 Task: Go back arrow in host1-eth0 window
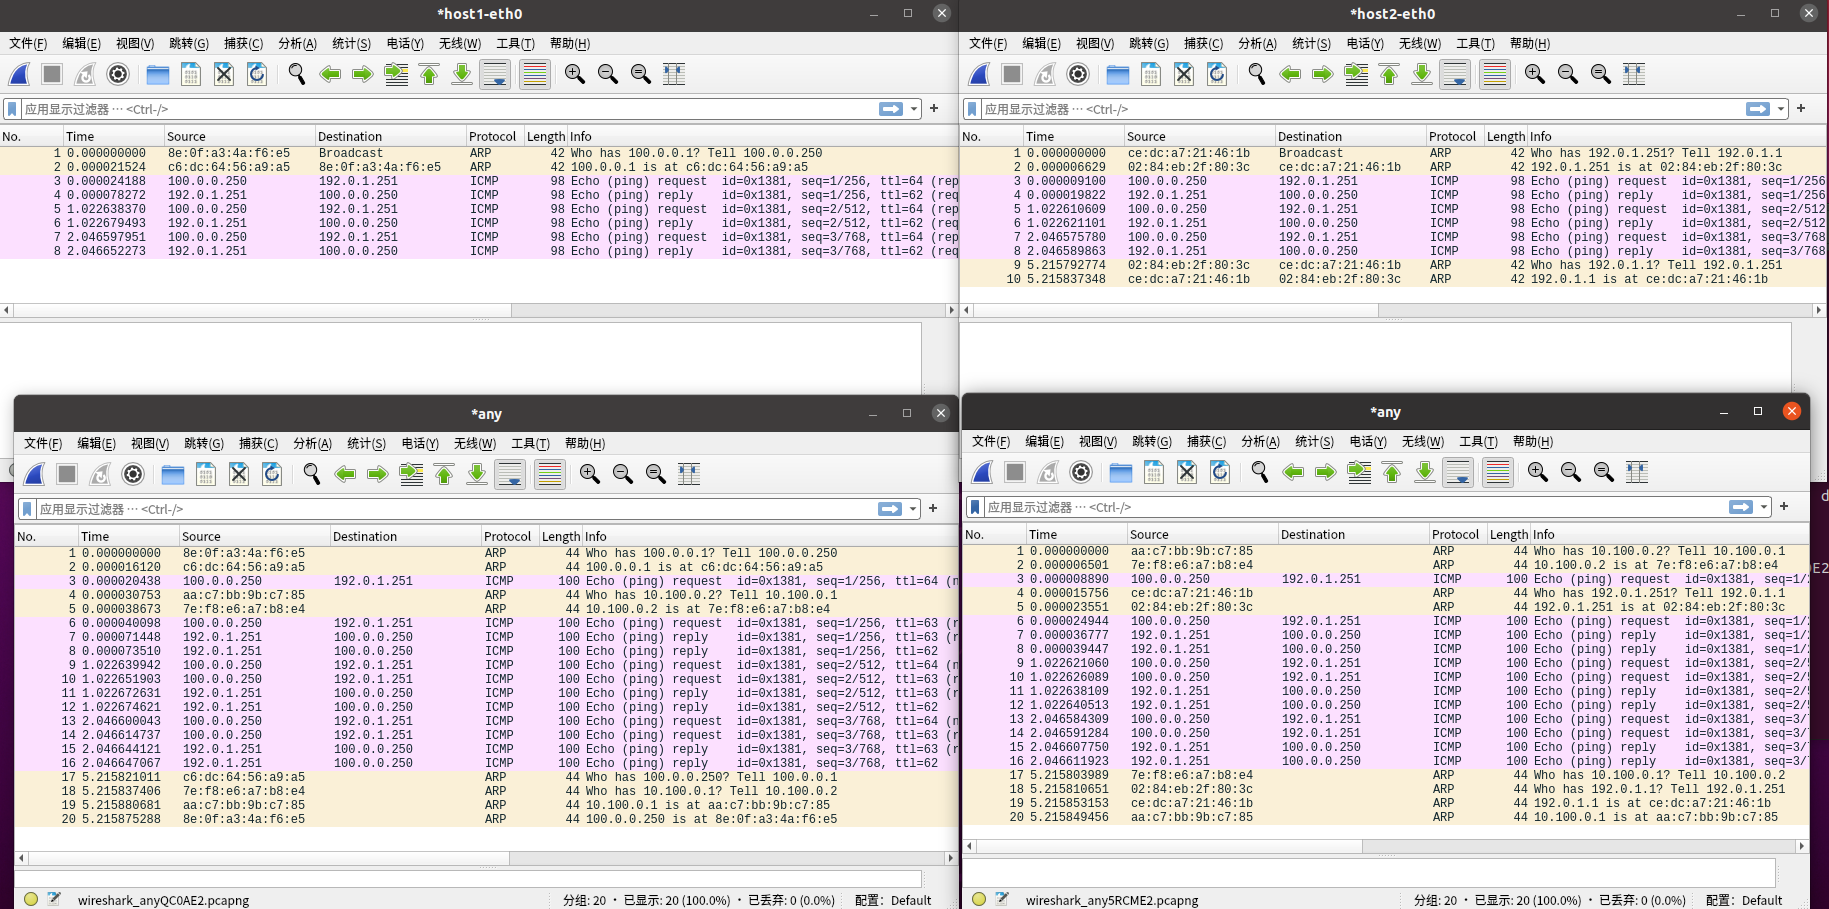coord(330,74)
